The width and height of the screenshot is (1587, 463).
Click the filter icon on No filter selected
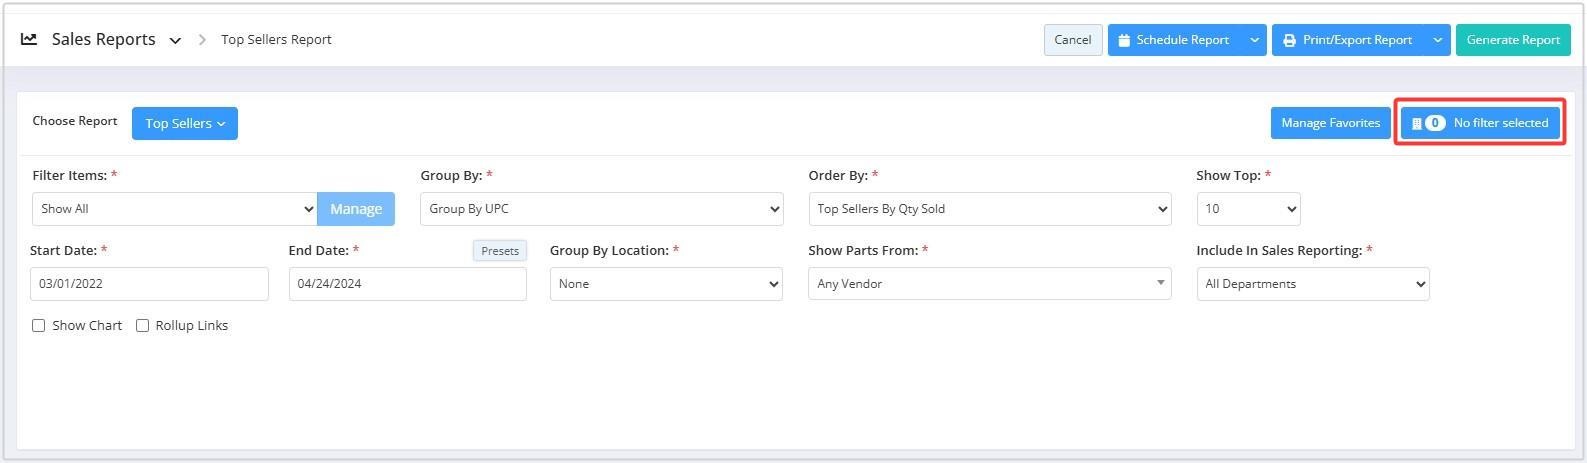coord(1416,123)
